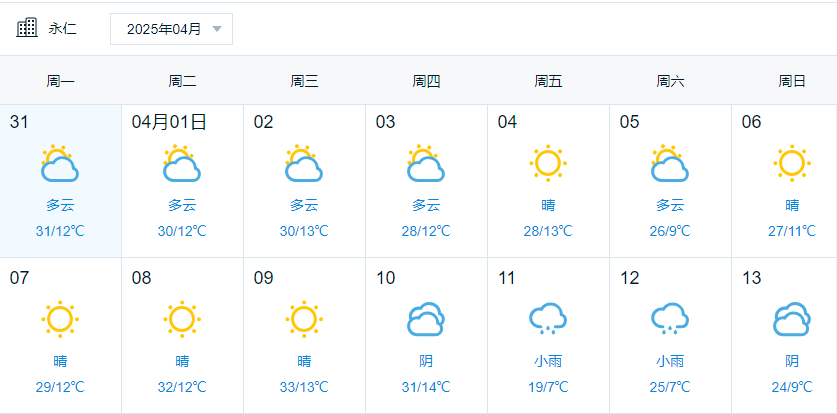Click the overcast icon on day 13
The image size is (837, 414).
click(792, 319)
